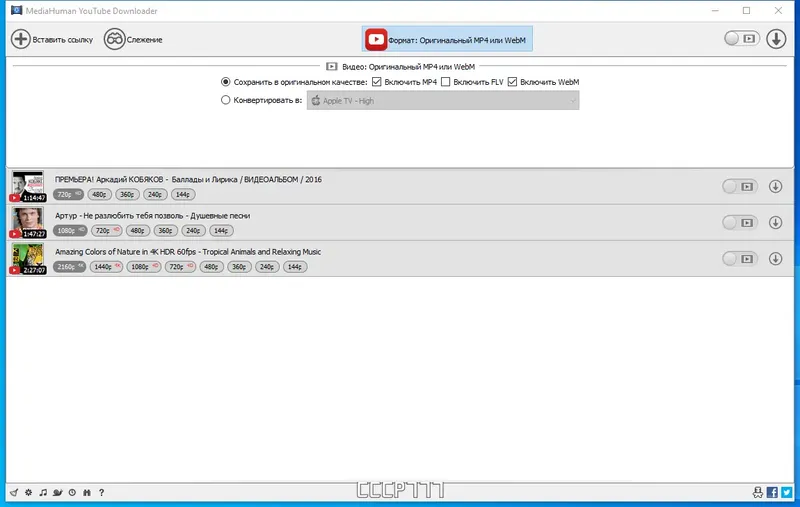Choose 480p for the Артур video

(x=138, y=231)
